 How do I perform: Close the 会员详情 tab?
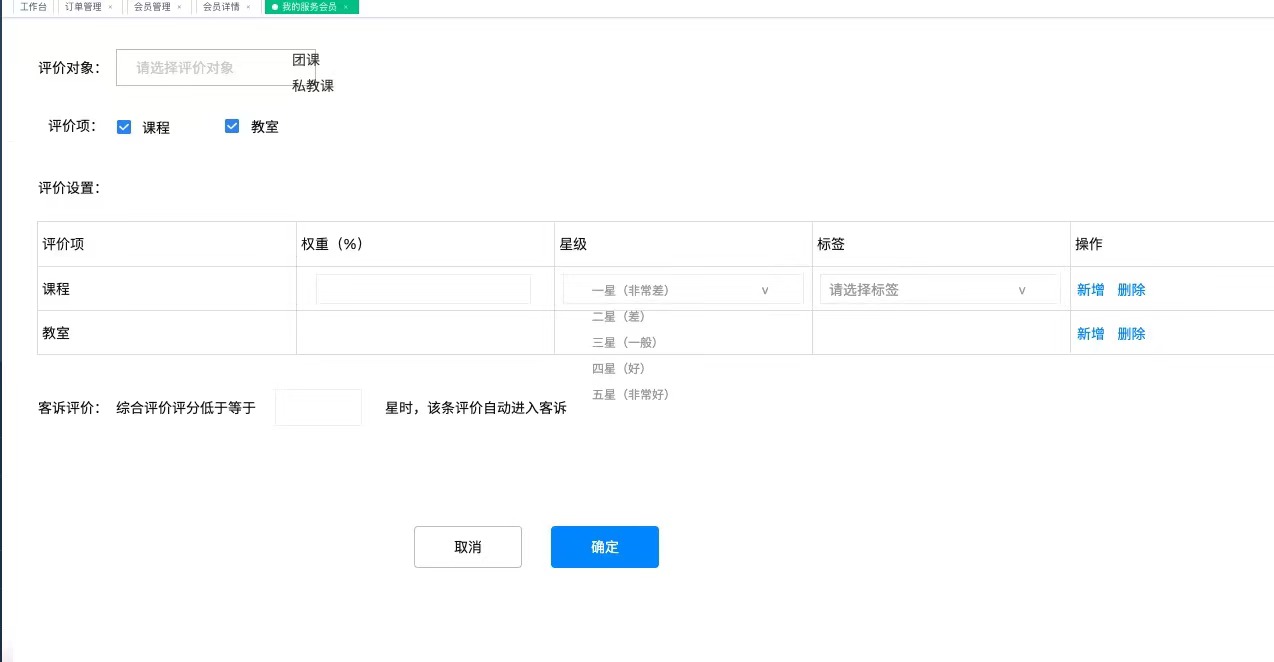(x=248, y=7)
